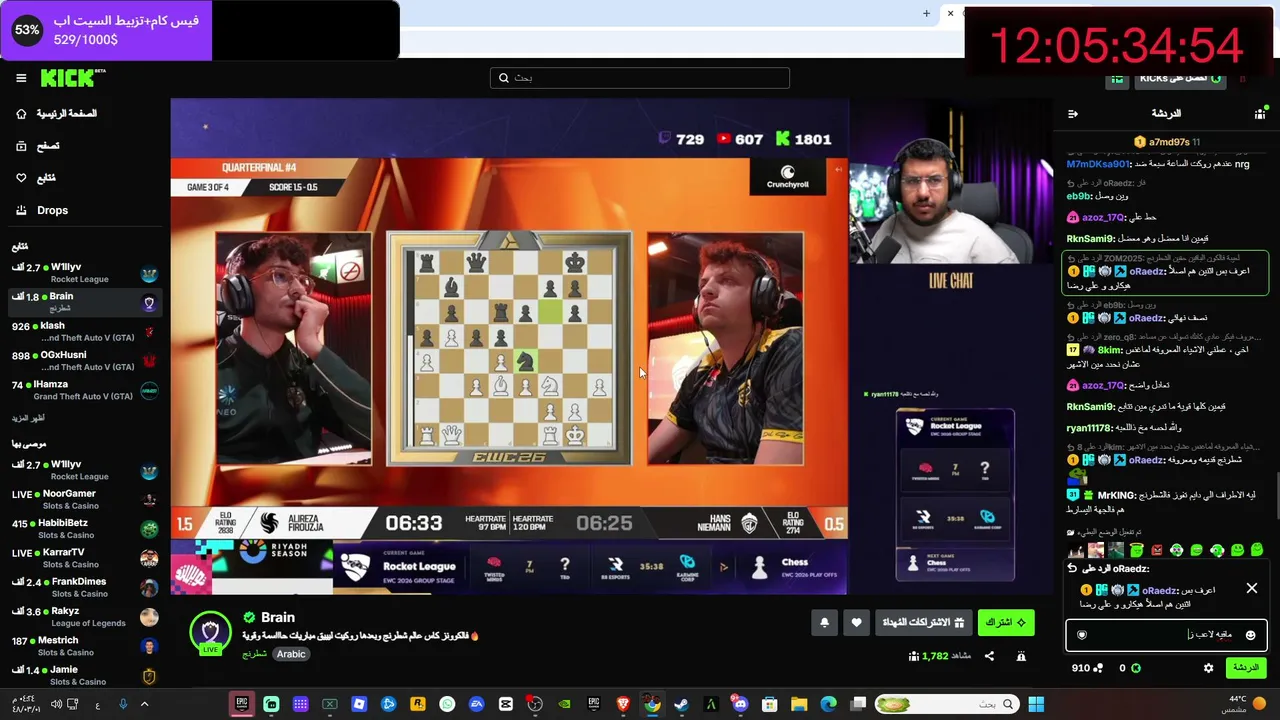Click the chat message input field
Image resolution: width=1280 pixels, height=720 pixels.
(1166, 635)
